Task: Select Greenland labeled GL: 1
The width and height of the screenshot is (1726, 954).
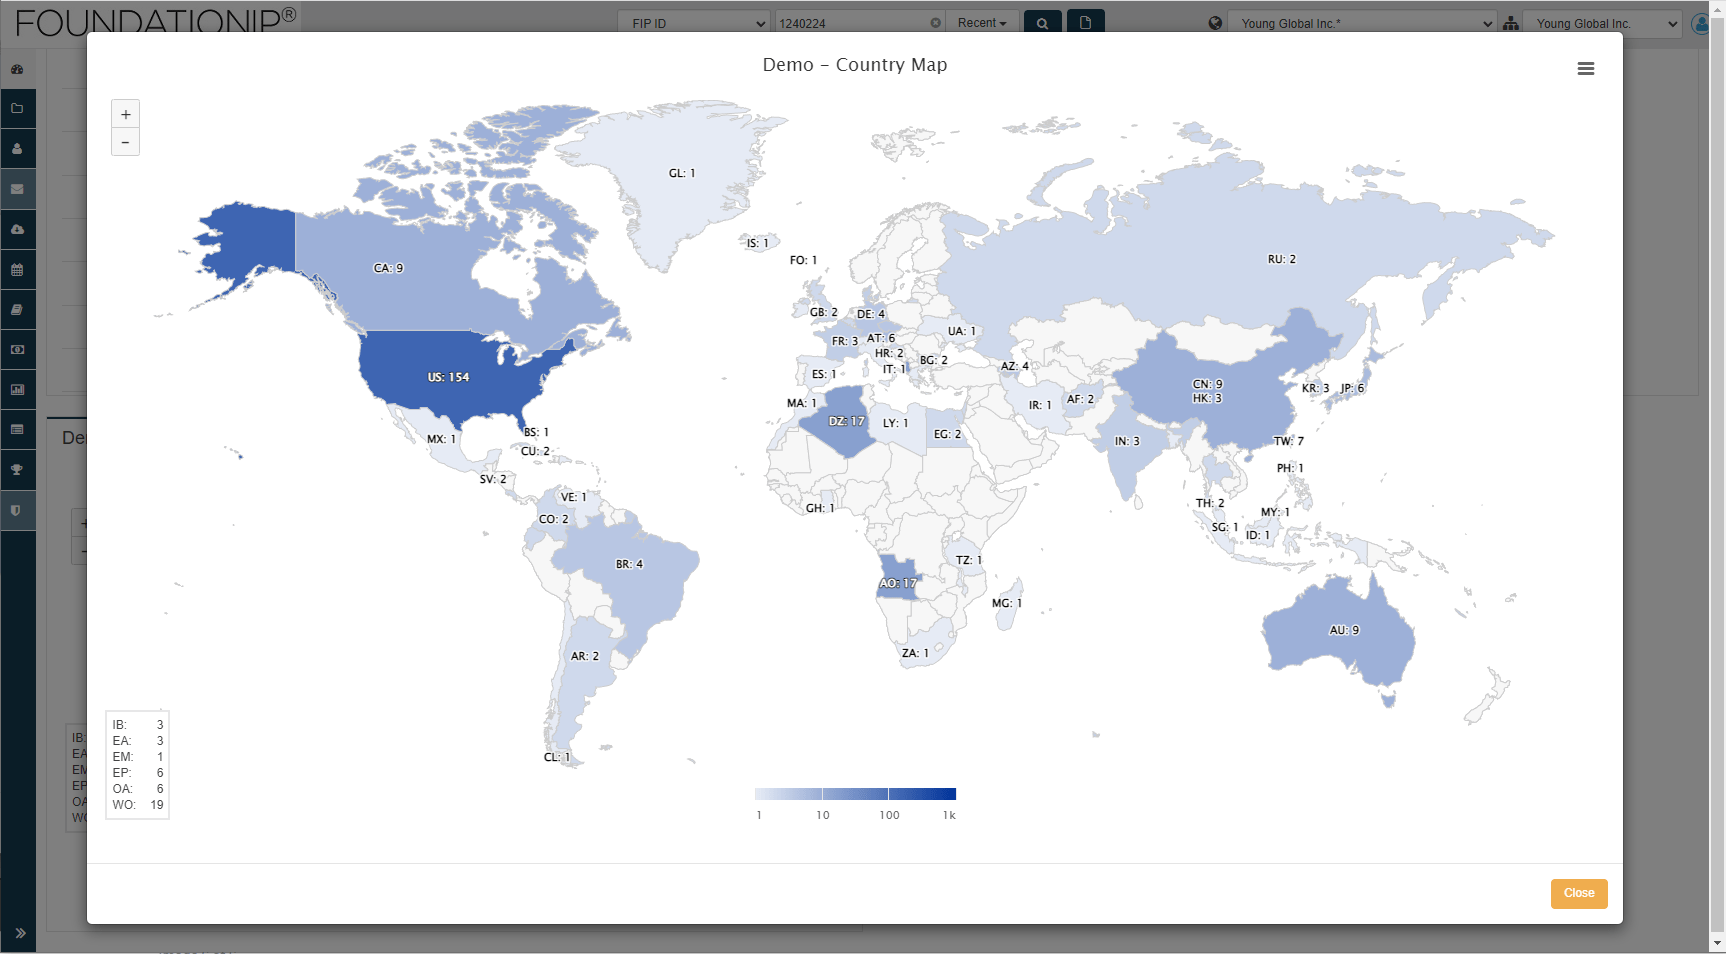Action: click(682, 173)
